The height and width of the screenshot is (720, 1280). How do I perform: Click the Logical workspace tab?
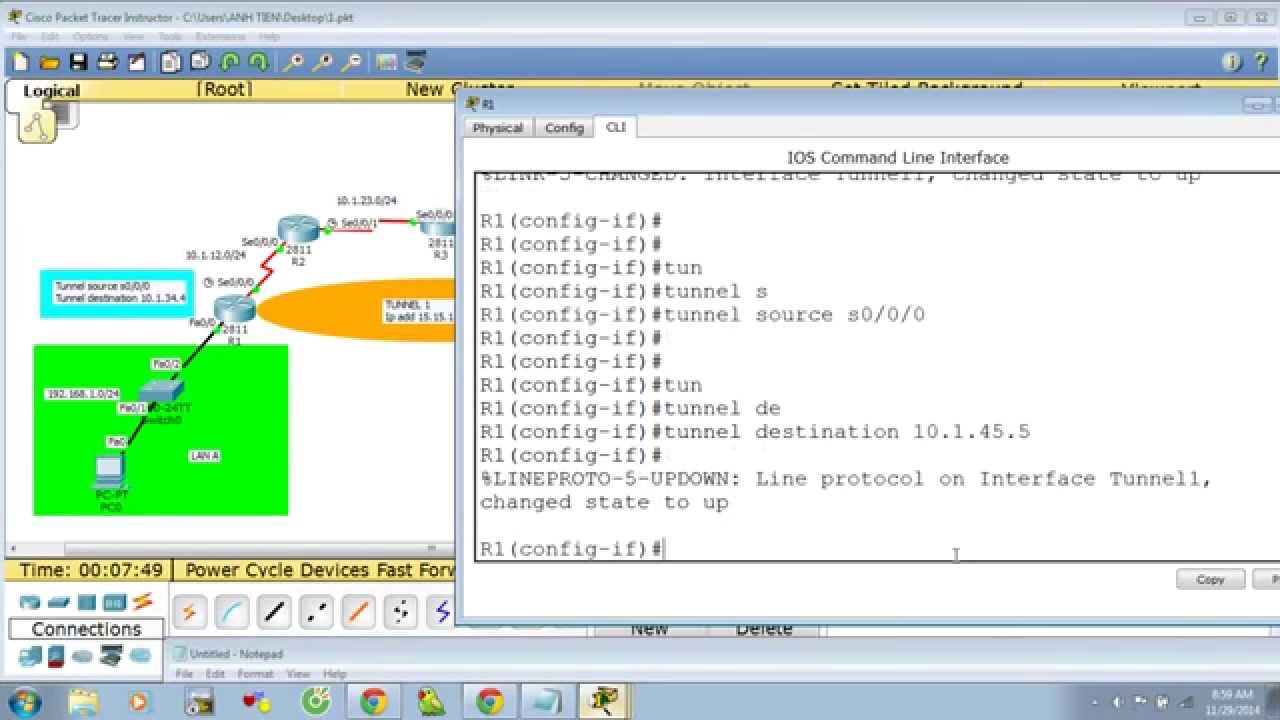pos(51,91)
